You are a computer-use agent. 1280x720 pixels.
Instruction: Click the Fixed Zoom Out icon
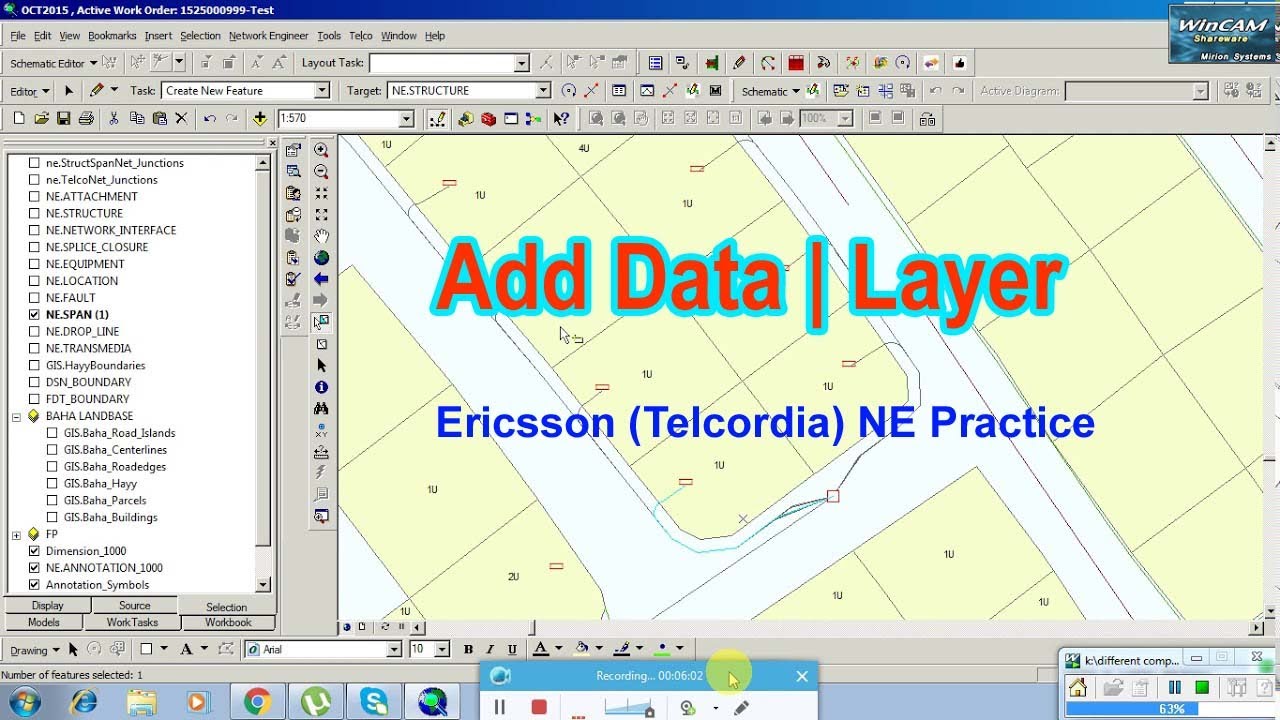[x=321, y=214]
